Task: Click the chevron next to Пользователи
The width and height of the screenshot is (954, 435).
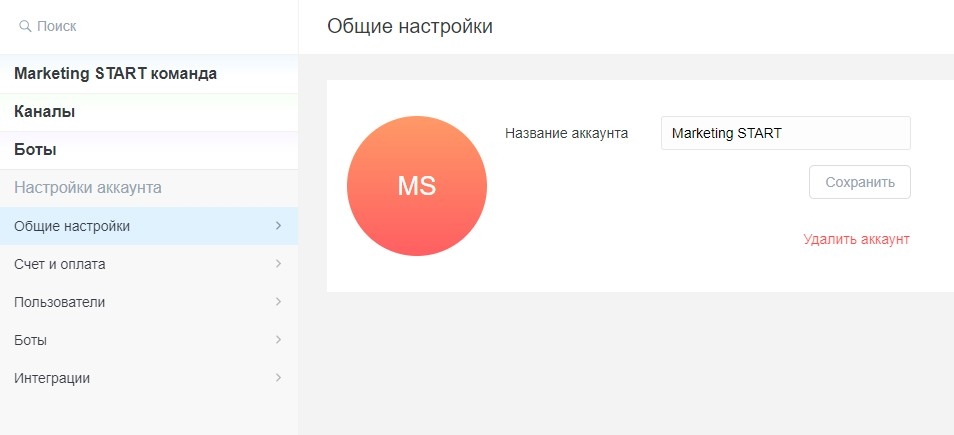Action: coord(278,302)
